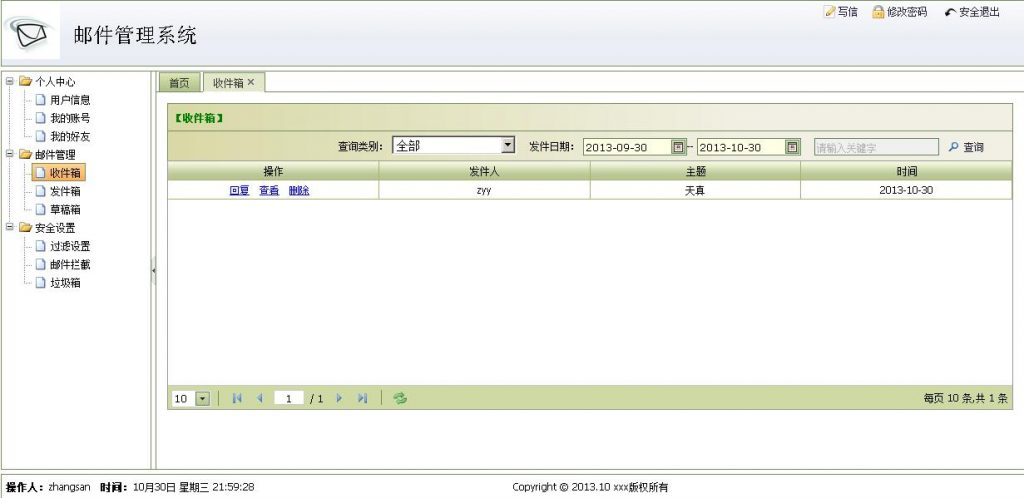The image size is (1024, 498).
Task: Click the start date field 2013-09-30
Action: 627,147
